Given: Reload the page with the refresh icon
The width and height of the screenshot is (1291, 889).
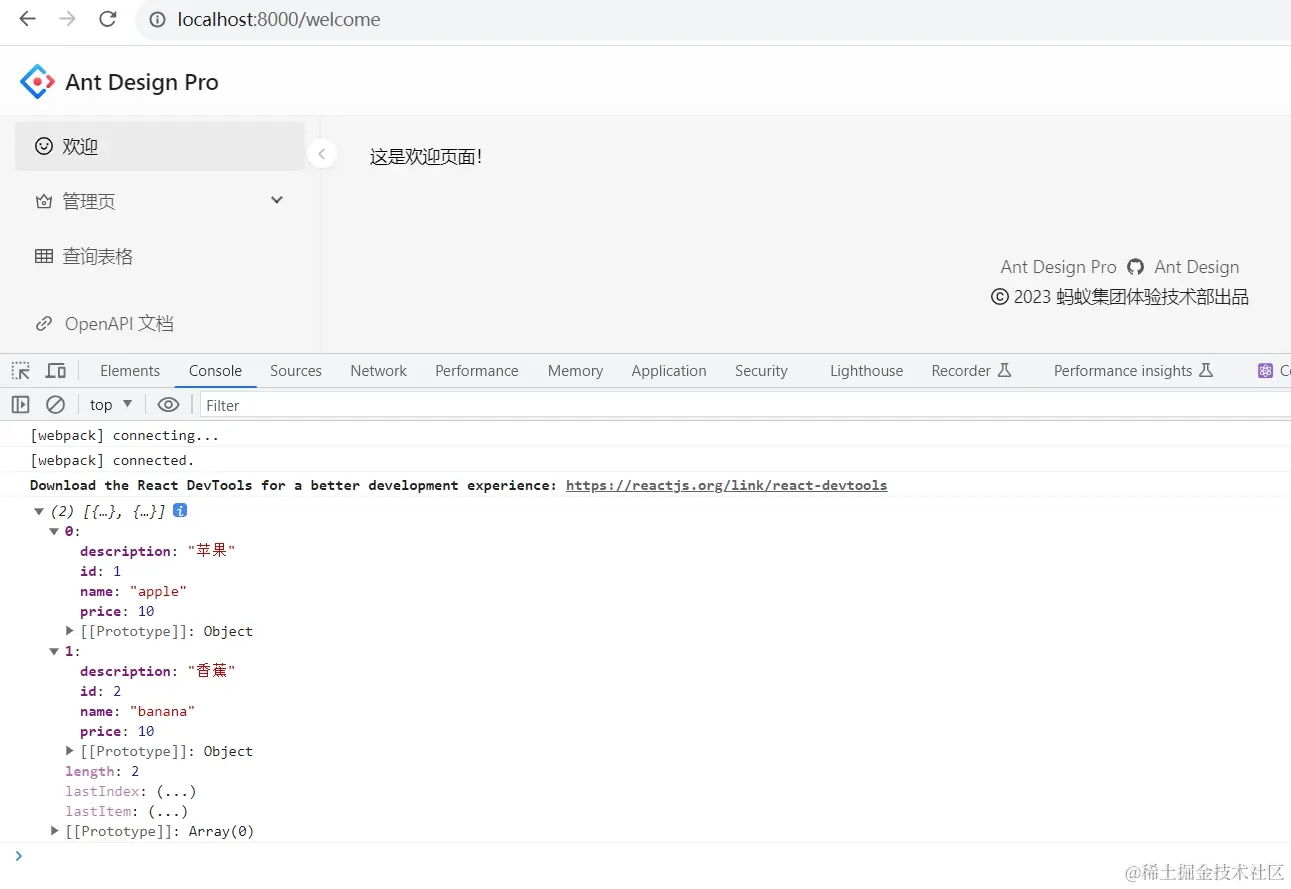Looking at the screenshot, I should tap(108, 19).
